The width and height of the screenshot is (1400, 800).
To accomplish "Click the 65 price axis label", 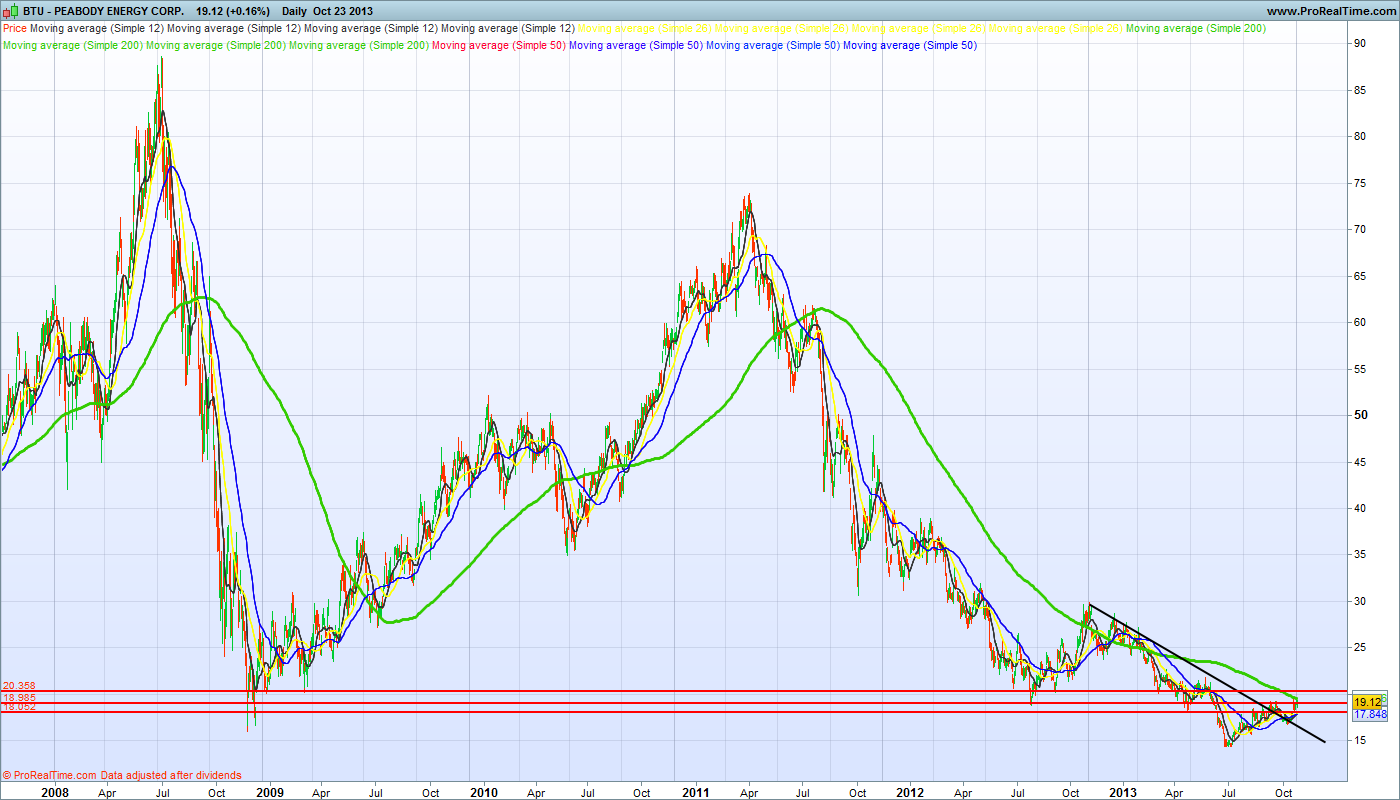I will (1360, 276).
